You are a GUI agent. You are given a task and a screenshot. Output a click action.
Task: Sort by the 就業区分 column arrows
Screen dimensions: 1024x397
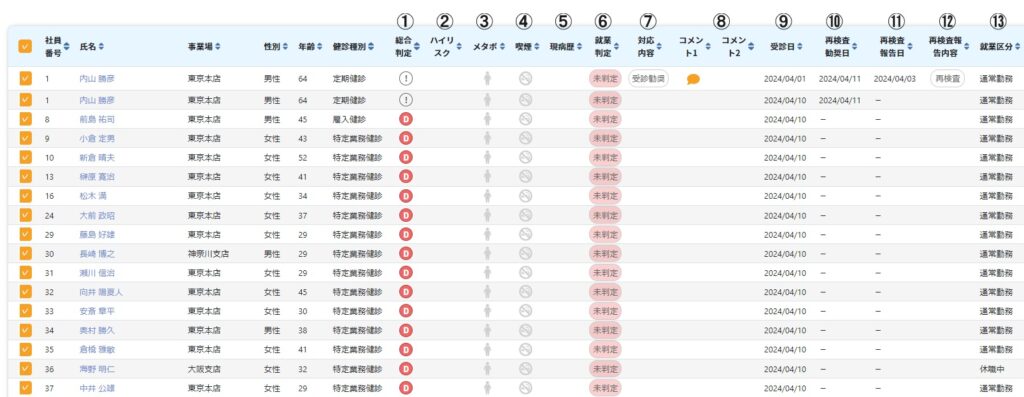[x=1018, y=46]
